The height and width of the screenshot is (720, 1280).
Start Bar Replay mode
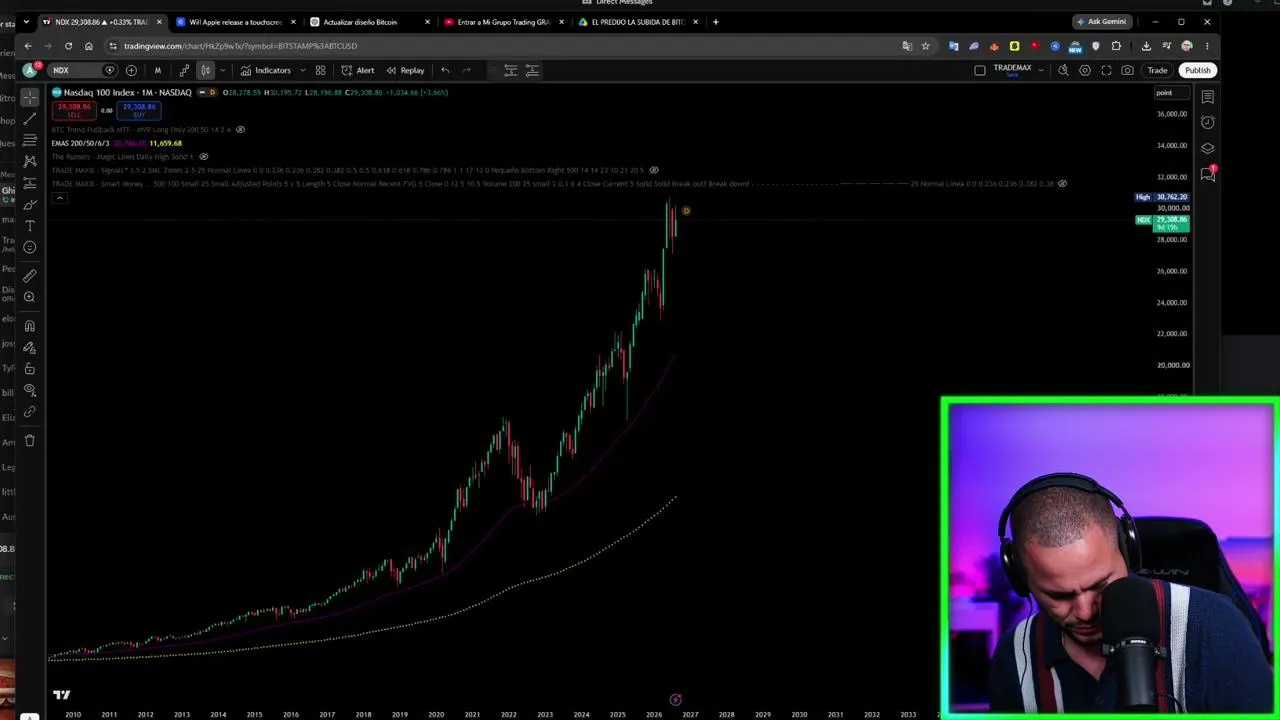405,70
